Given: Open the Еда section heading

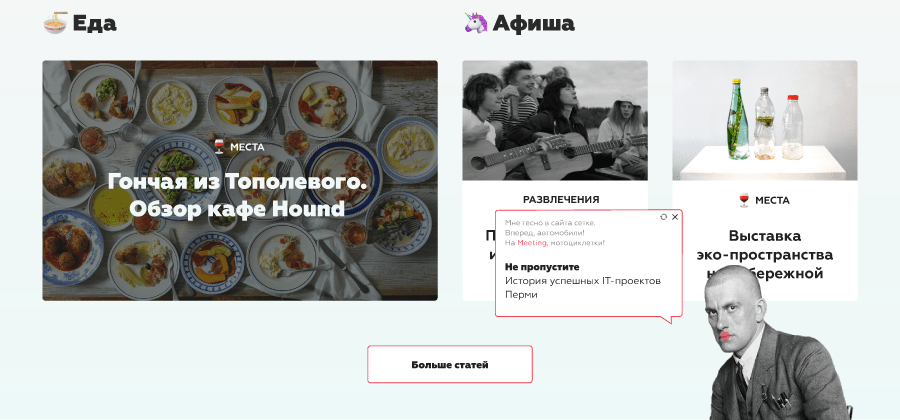Looking at the screenshot, I should point(94,24).
